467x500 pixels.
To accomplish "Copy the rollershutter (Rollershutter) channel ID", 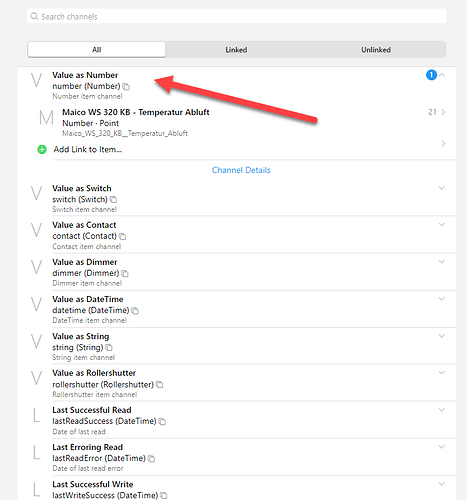I will click(159, 385).
